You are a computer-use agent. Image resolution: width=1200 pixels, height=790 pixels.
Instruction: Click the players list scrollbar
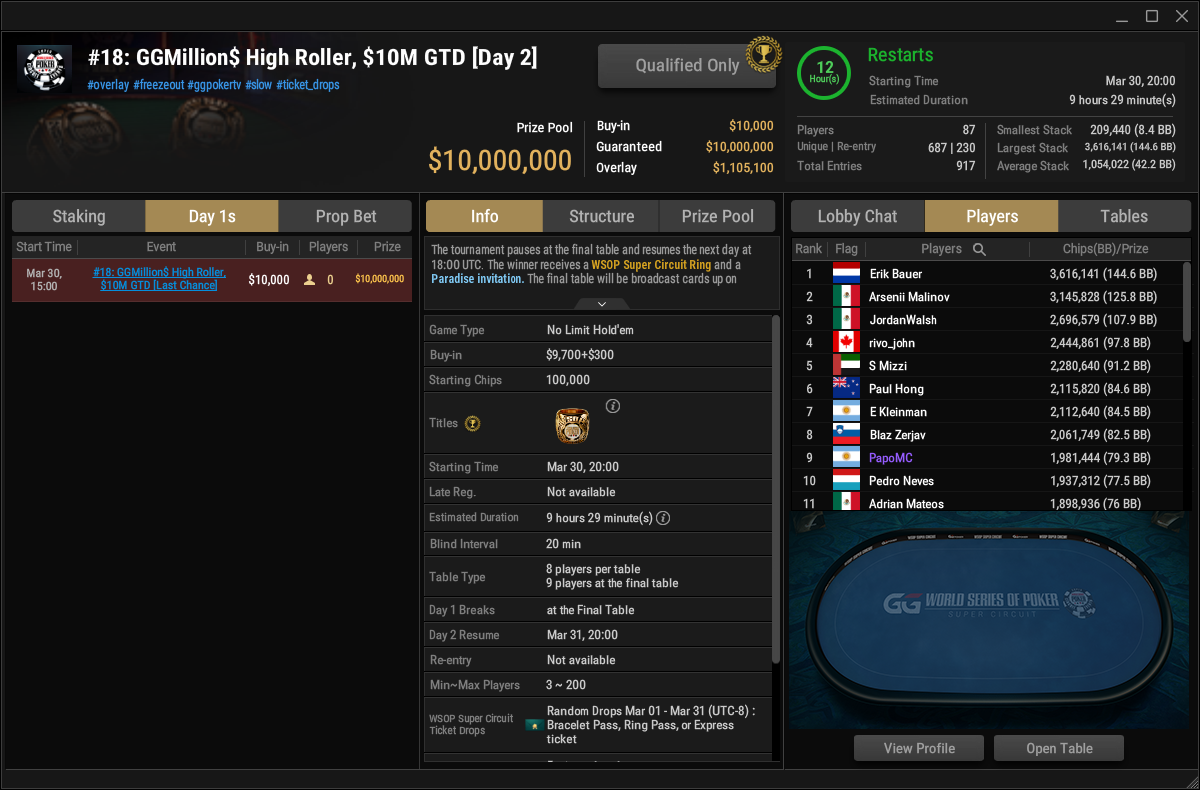1187,300
